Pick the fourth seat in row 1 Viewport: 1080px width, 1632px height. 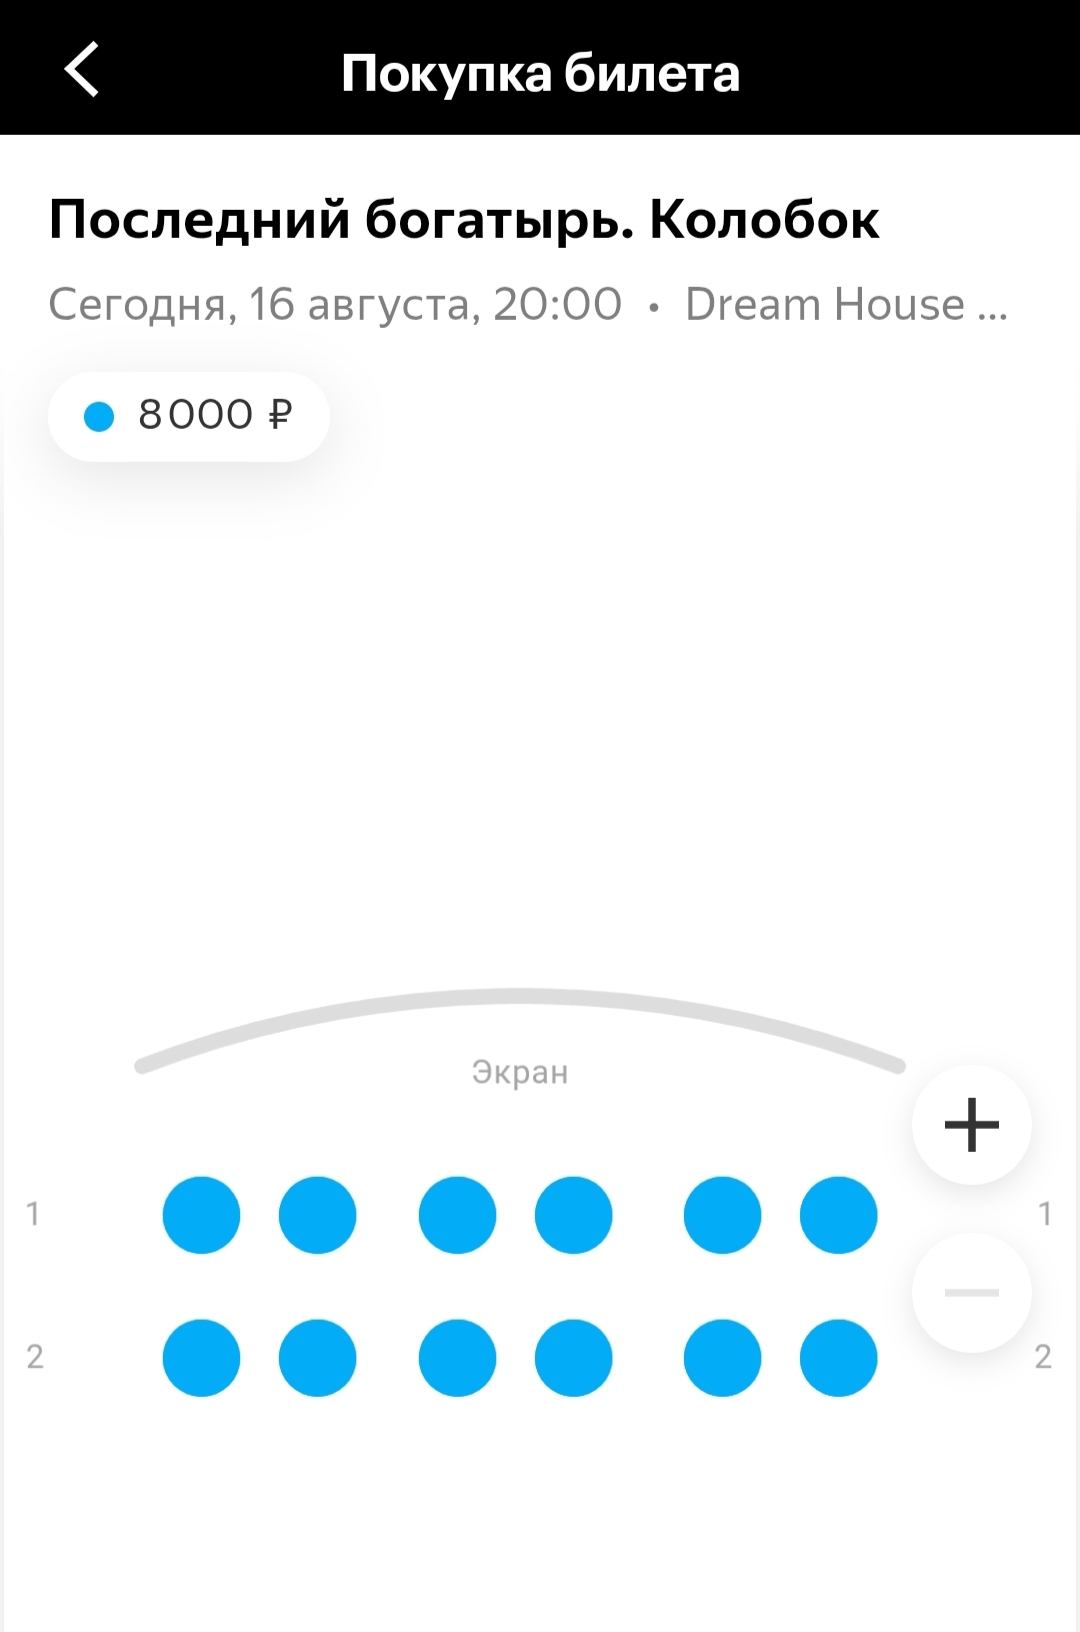point(573,1215)
